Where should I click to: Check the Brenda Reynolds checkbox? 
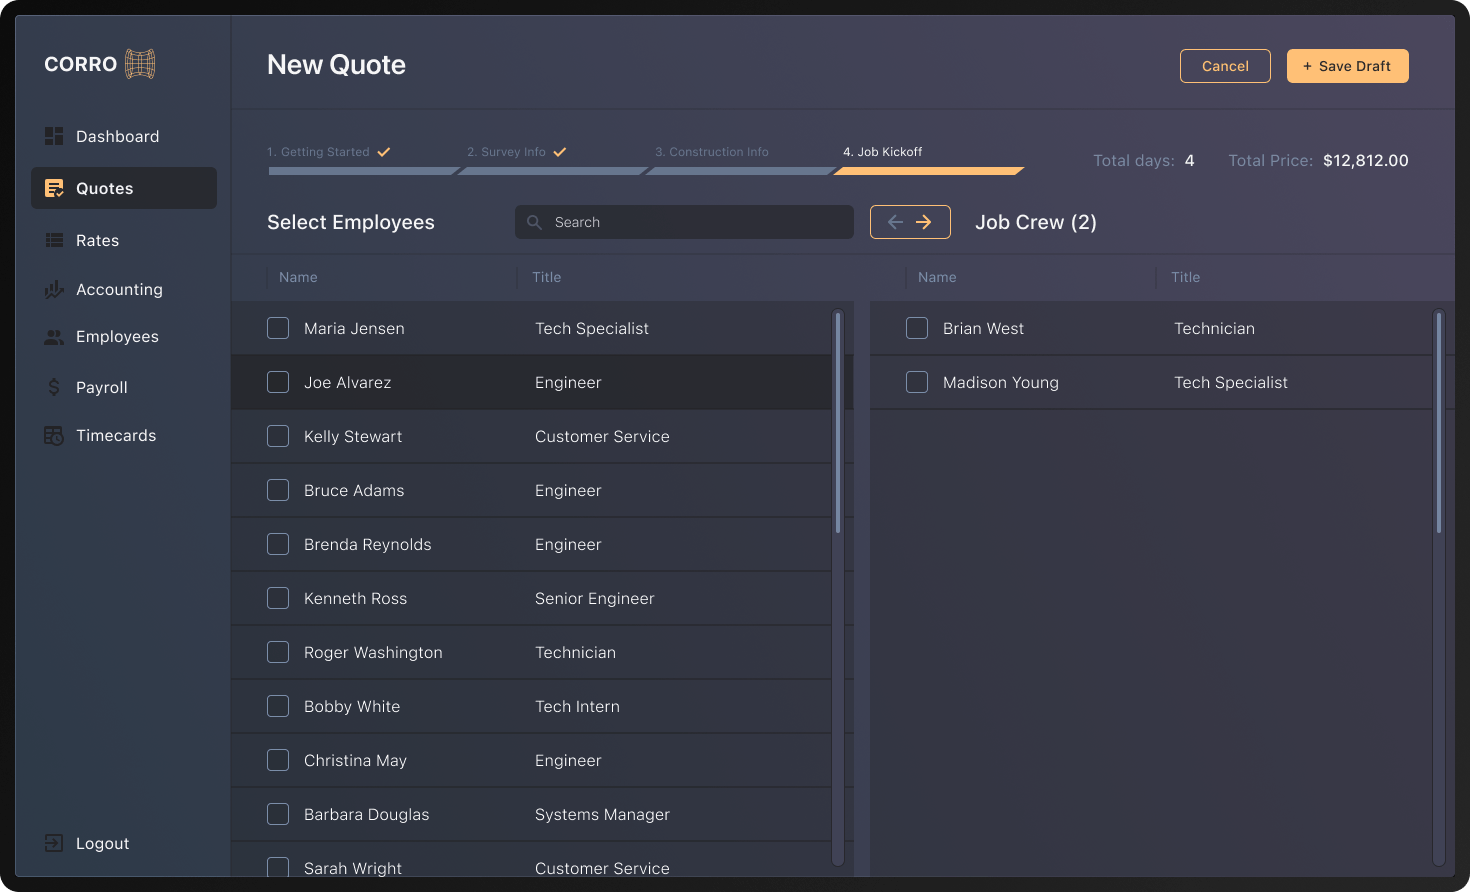click(x=278, y=544)
